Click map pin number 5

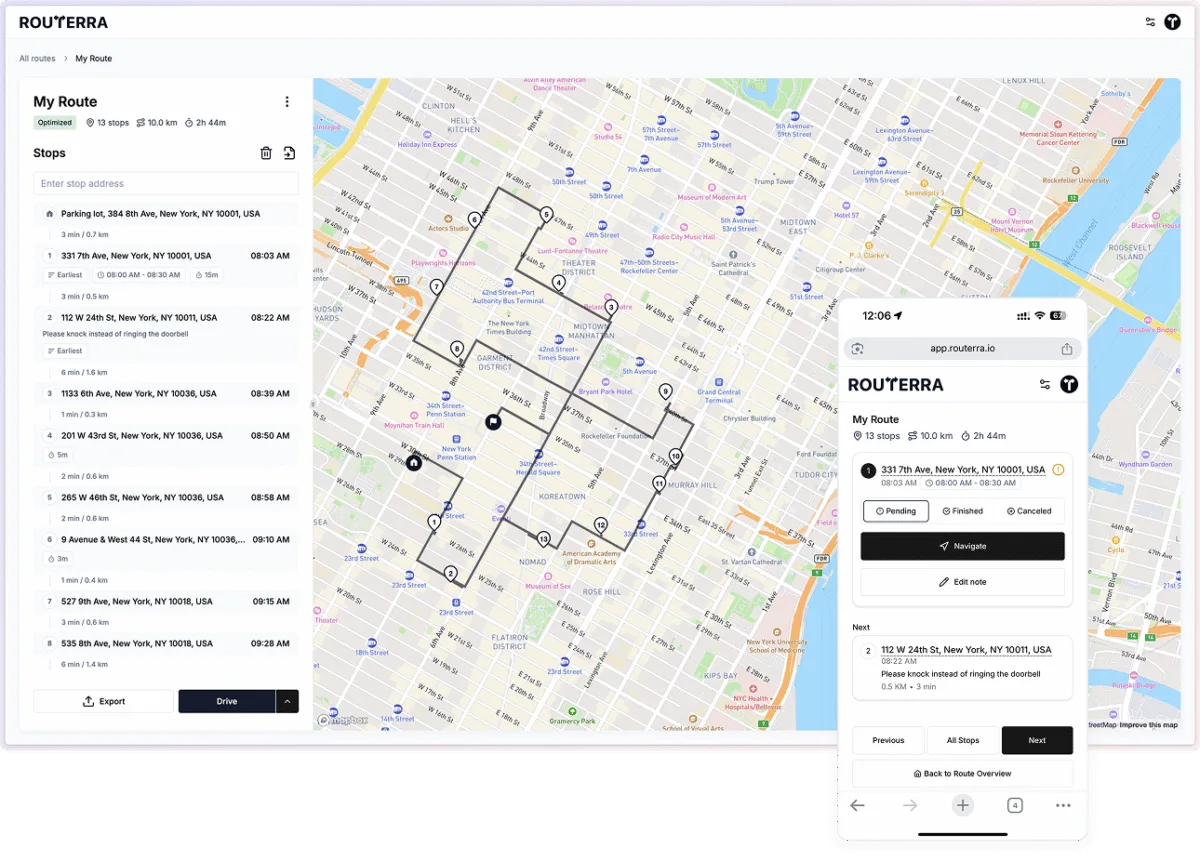pyautogui.click(x=546, y=214)
